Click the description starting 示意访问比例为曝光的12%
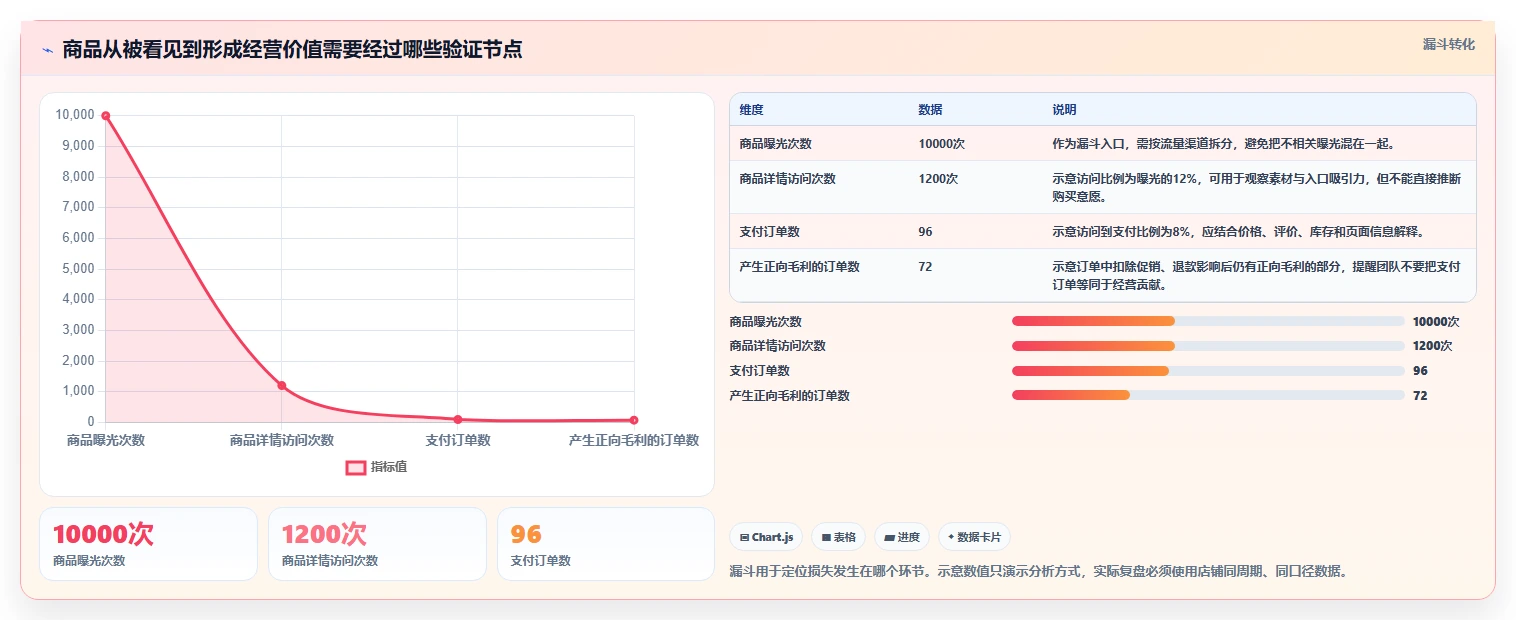 tap(1257, 188)
